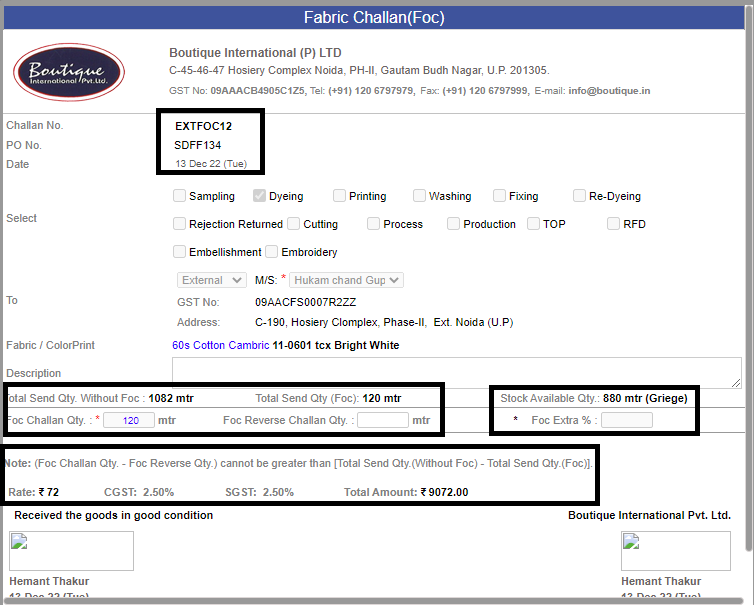754x605 pixels.
Task: Click the challan number EXTFOC12
Action: pos(203,126)
